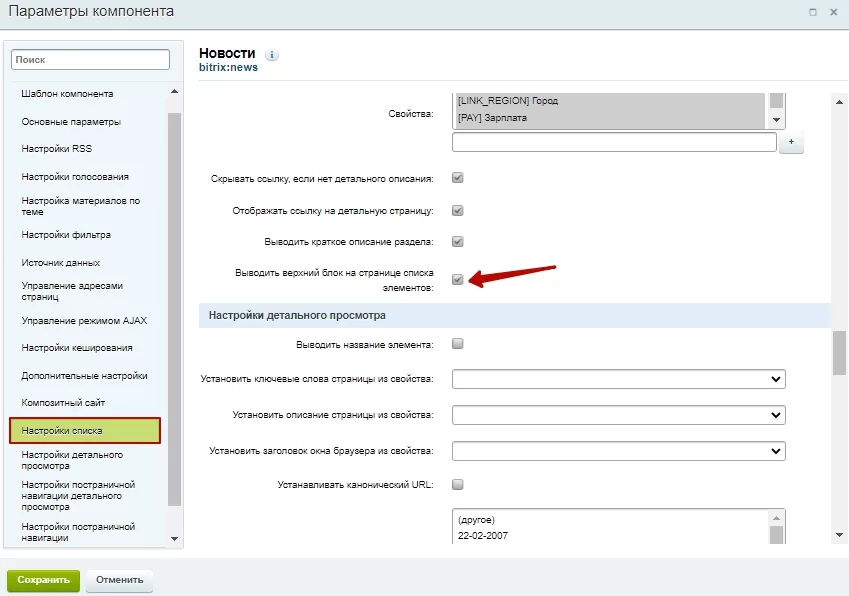This screenshot has height=596, width=849.
Task: Click the Сохранить button
Action: coord(43,580)
